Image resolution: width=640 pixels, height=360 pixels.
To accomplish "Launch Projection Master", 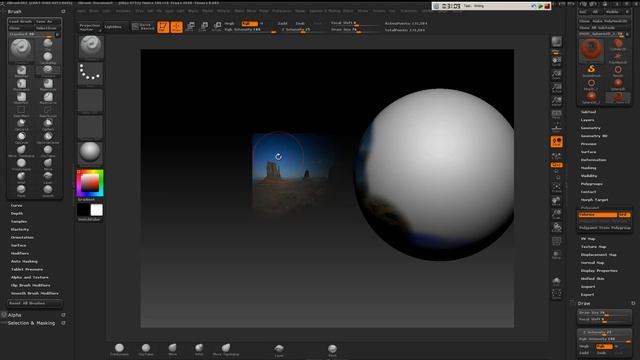I will click(x=89, y=27).
